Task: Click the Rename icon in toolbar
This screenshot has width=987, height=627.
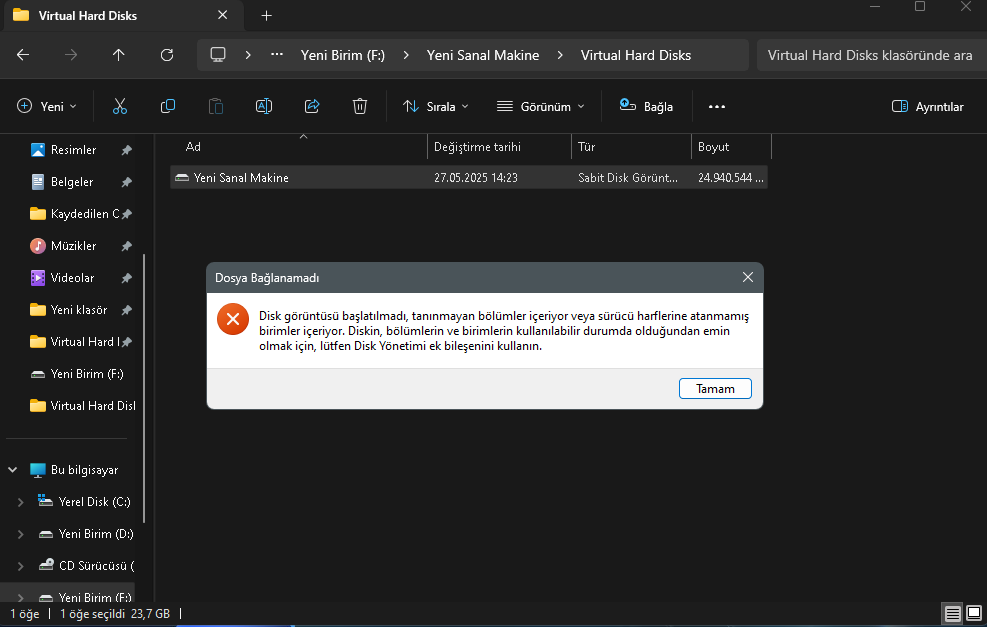Action: [264, 106]
